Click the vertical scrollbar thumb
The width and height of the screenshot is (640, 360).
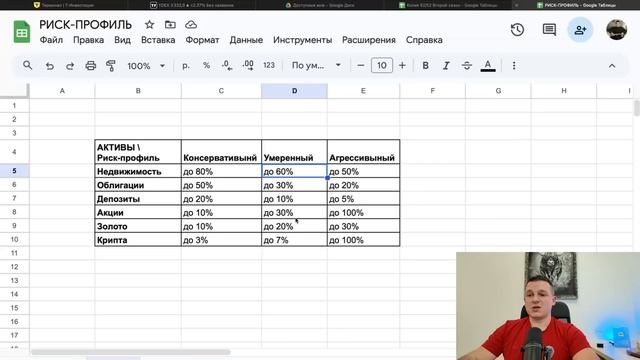[x=637, y=108]
